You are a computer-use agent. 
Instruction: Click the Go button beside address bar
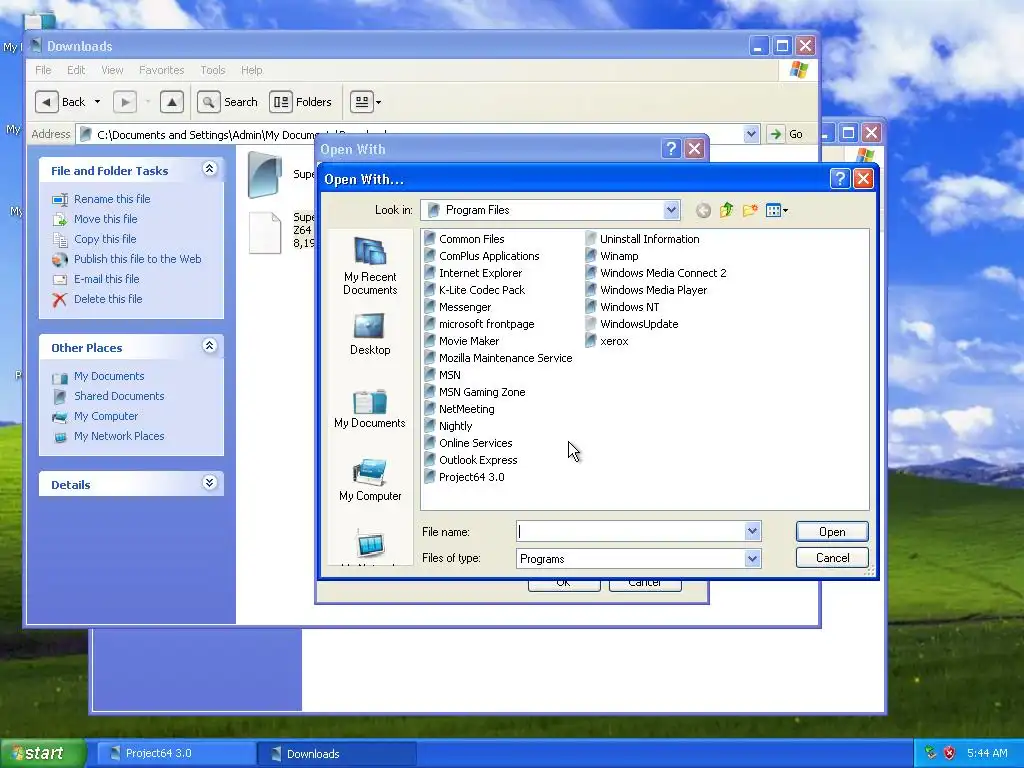point(786,134)
